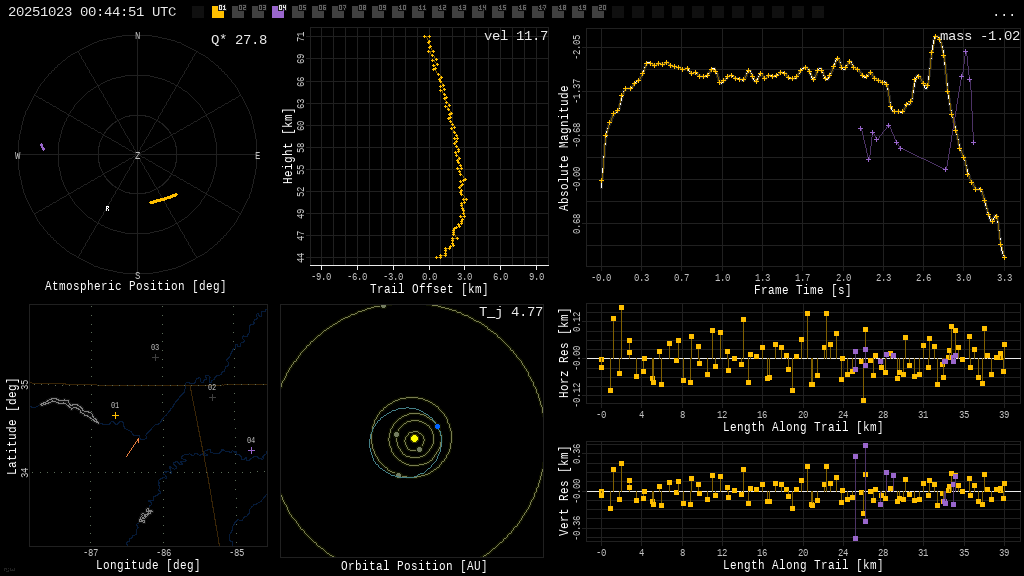Click the blue Earth dot in orbit plot

coord(437,426)
